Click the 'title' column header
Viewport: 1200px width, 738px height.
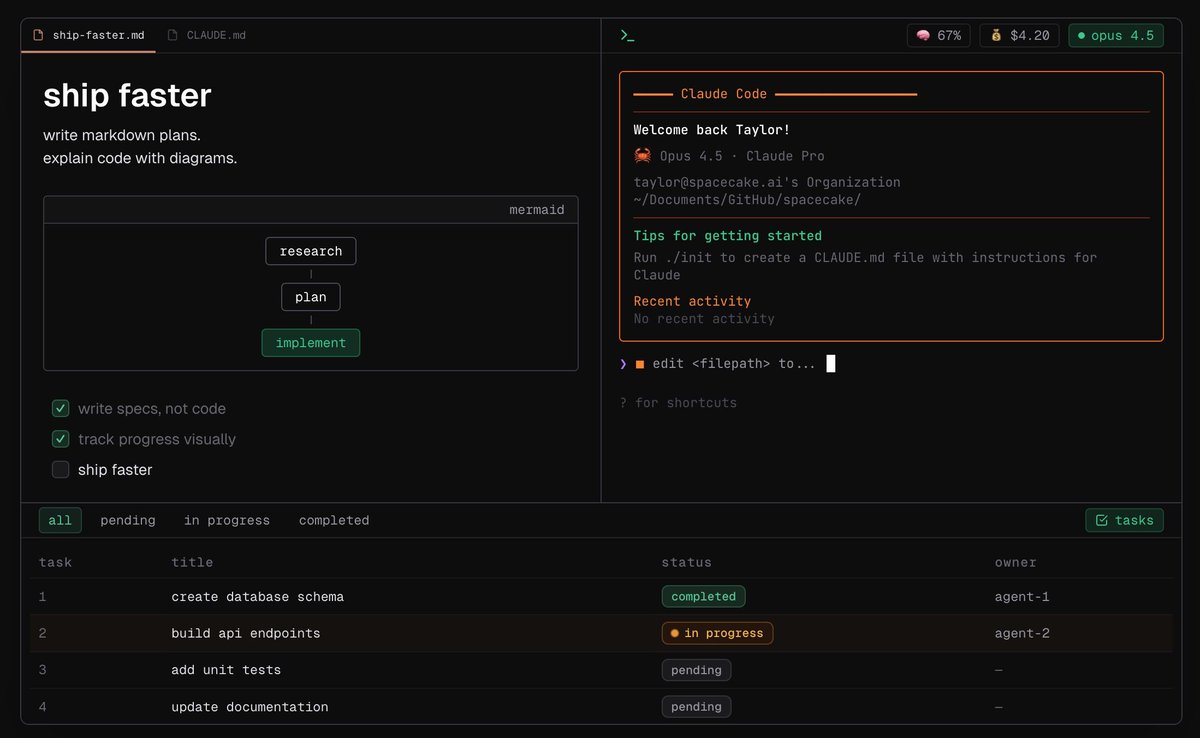(192, 562)
